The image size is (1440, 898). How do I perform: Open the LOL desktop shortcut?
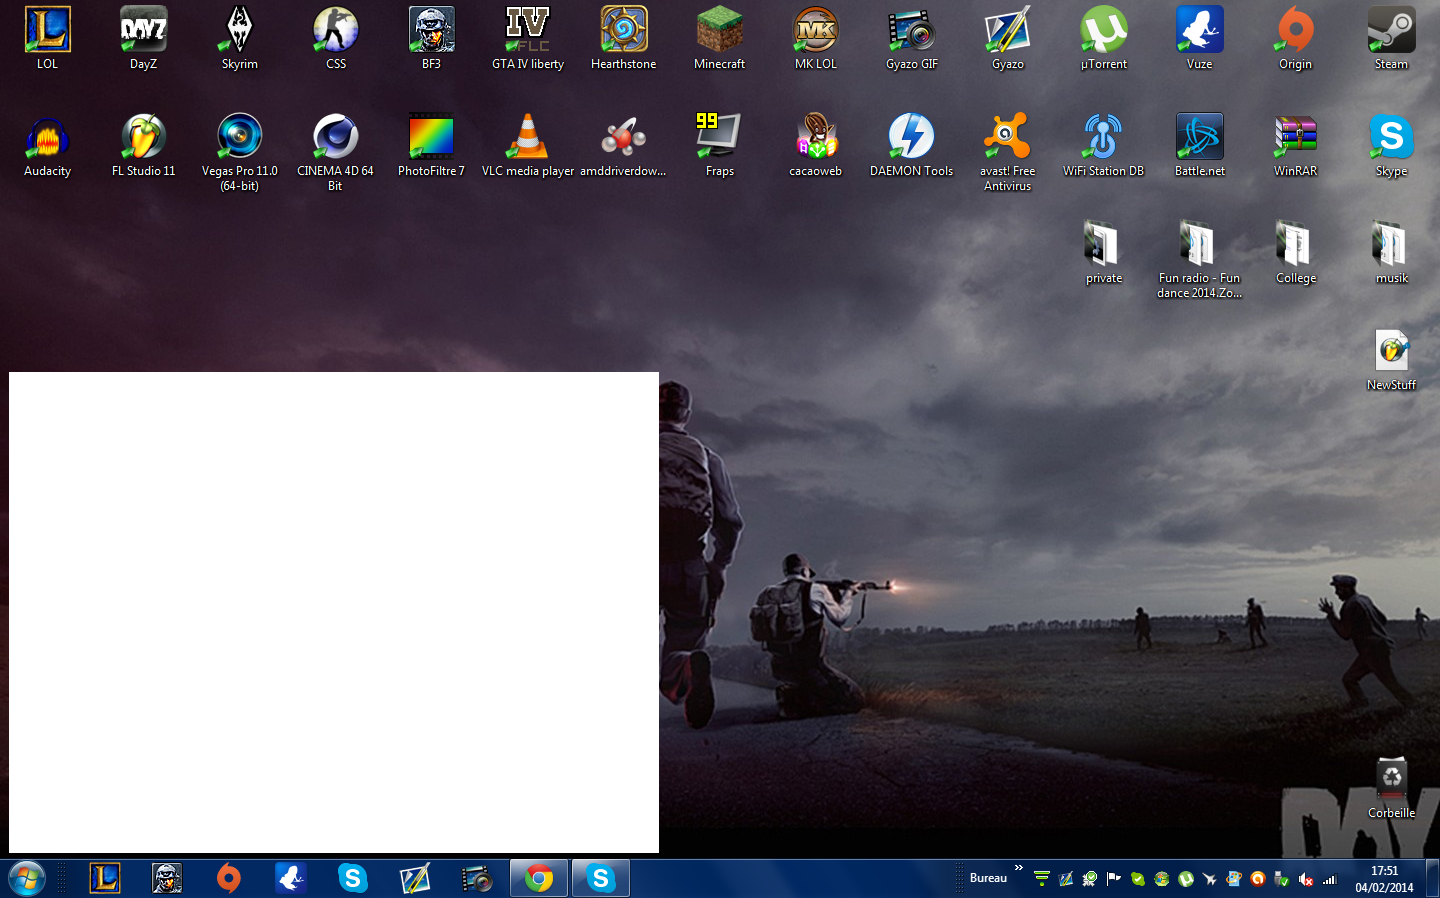(x=48, y=39)
